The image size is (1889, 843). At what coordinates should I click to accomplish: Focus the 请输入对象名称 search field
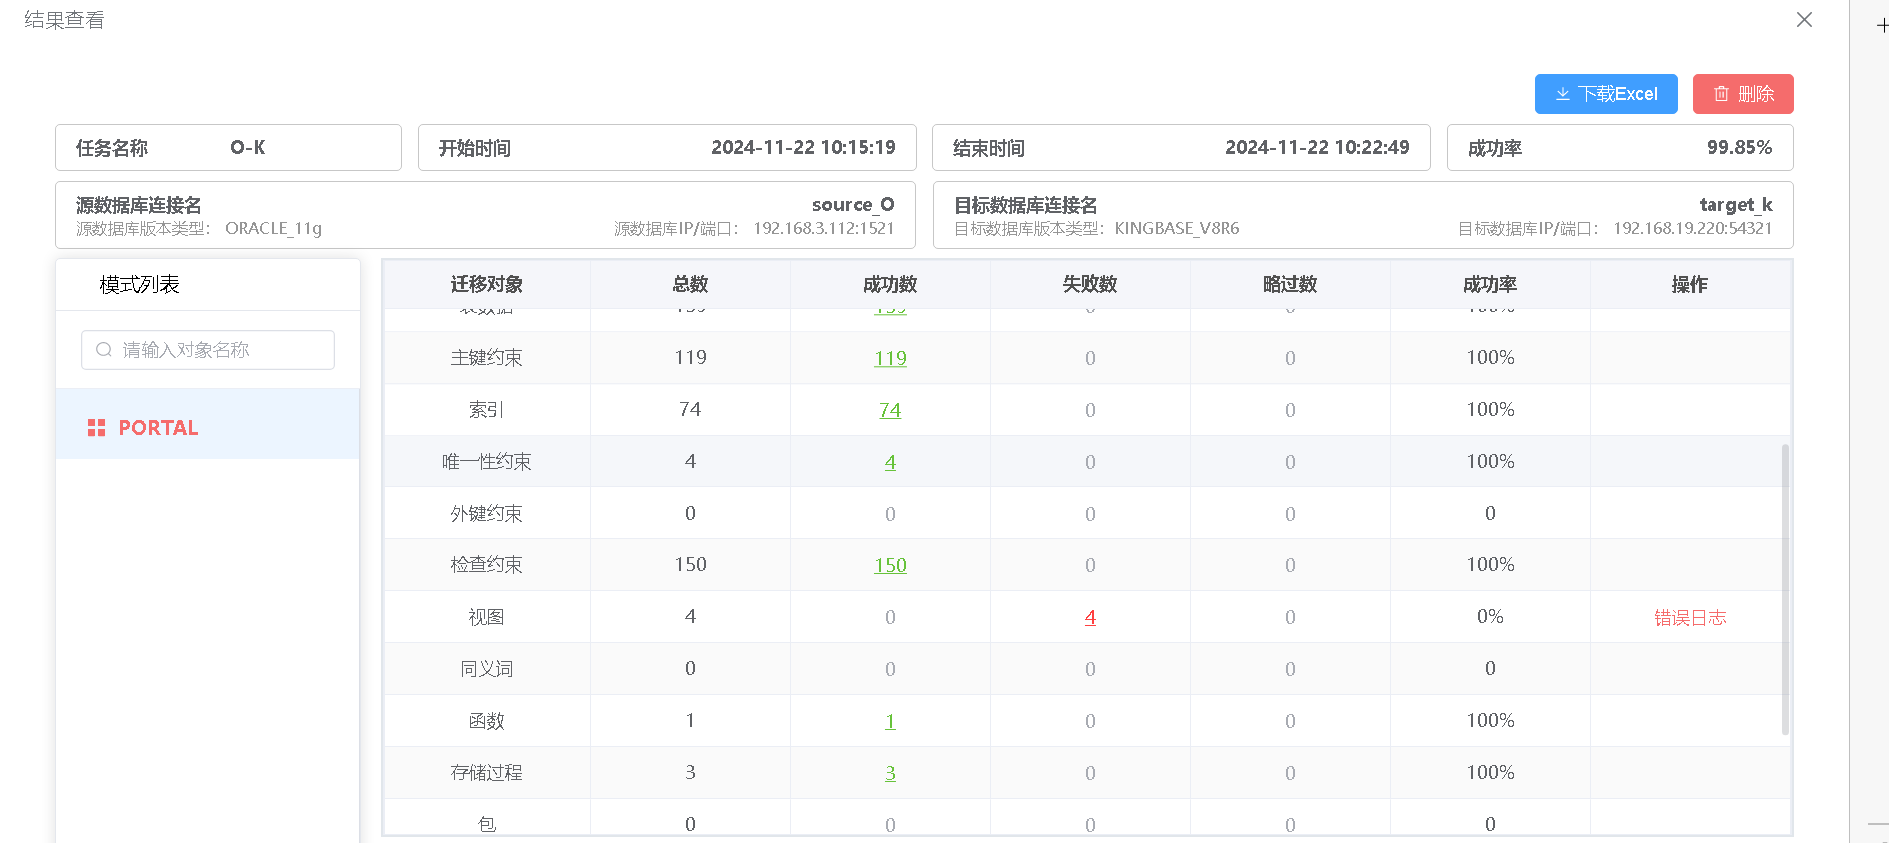coord(208,350)
